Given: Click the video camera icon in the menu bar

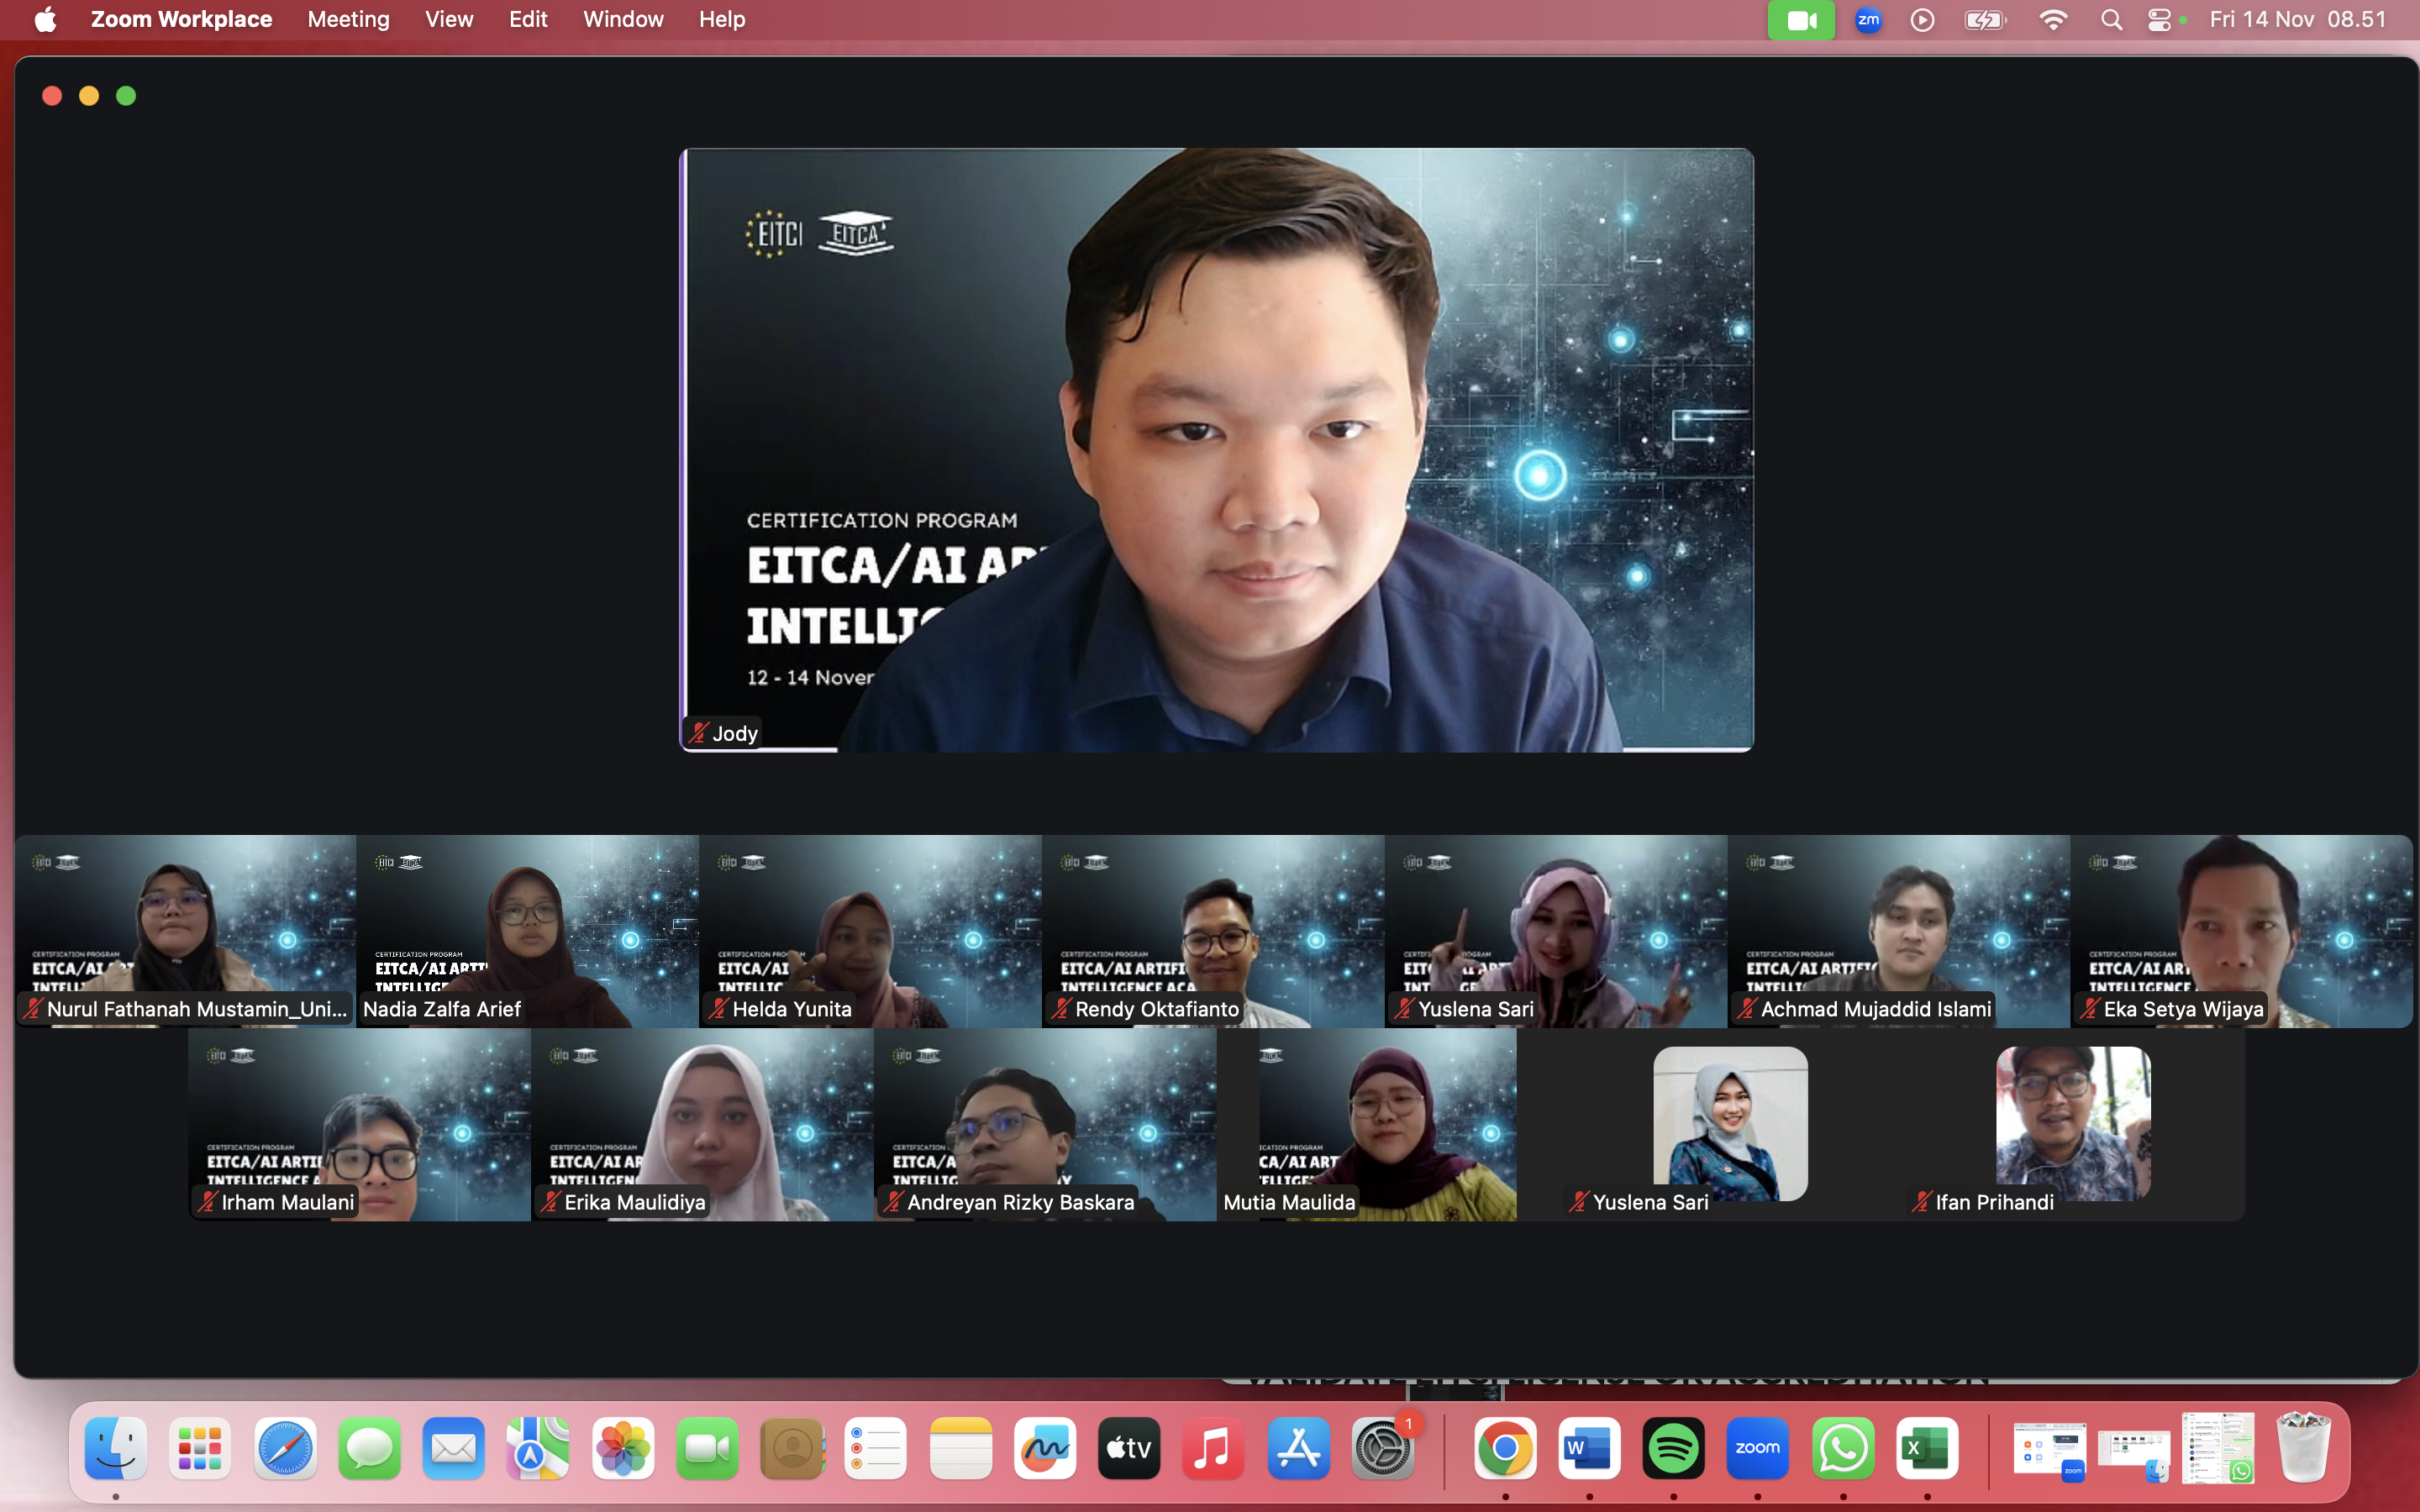Looking at the screenshot, I should [x=1802, y=19].
